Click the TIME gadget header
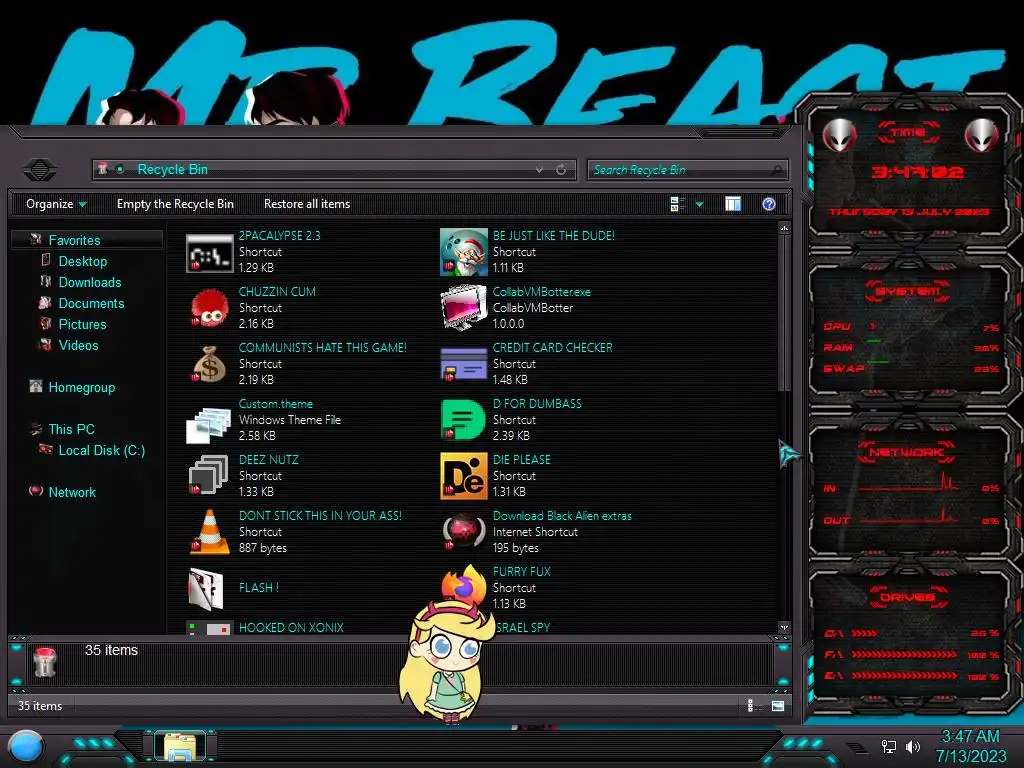The width and height of the screenshot is (1024, 768). [x=908, y=133]
